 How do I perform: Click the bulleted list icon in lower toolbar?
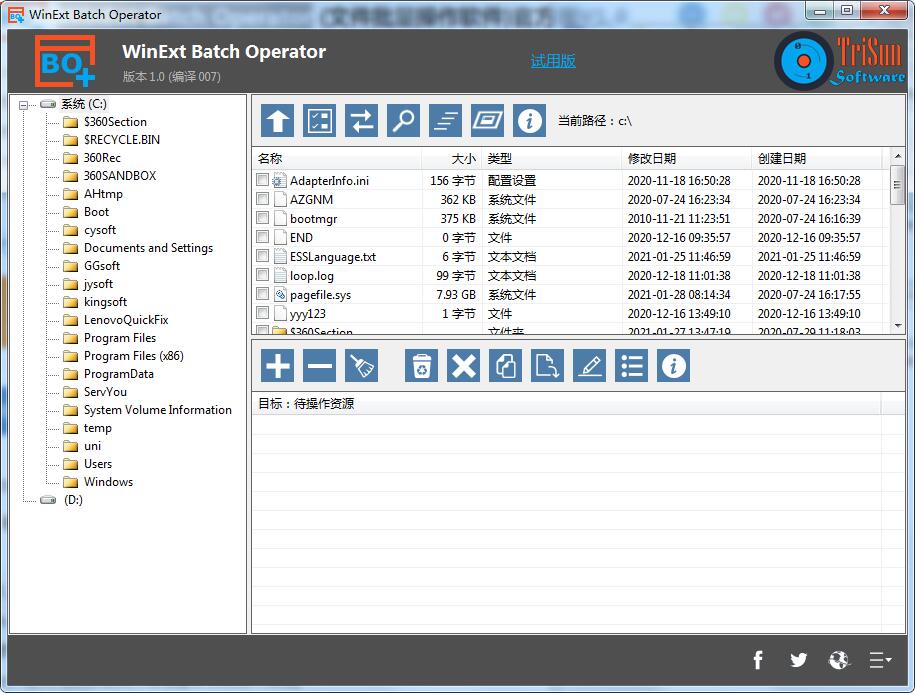click(631, 366)
